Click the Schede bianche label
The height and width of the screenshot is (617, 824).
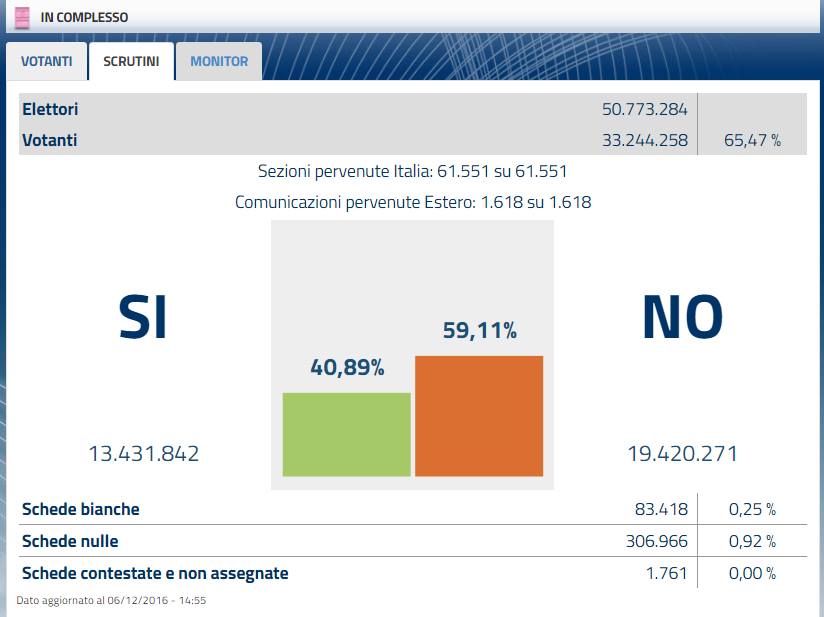coord(80,509)
